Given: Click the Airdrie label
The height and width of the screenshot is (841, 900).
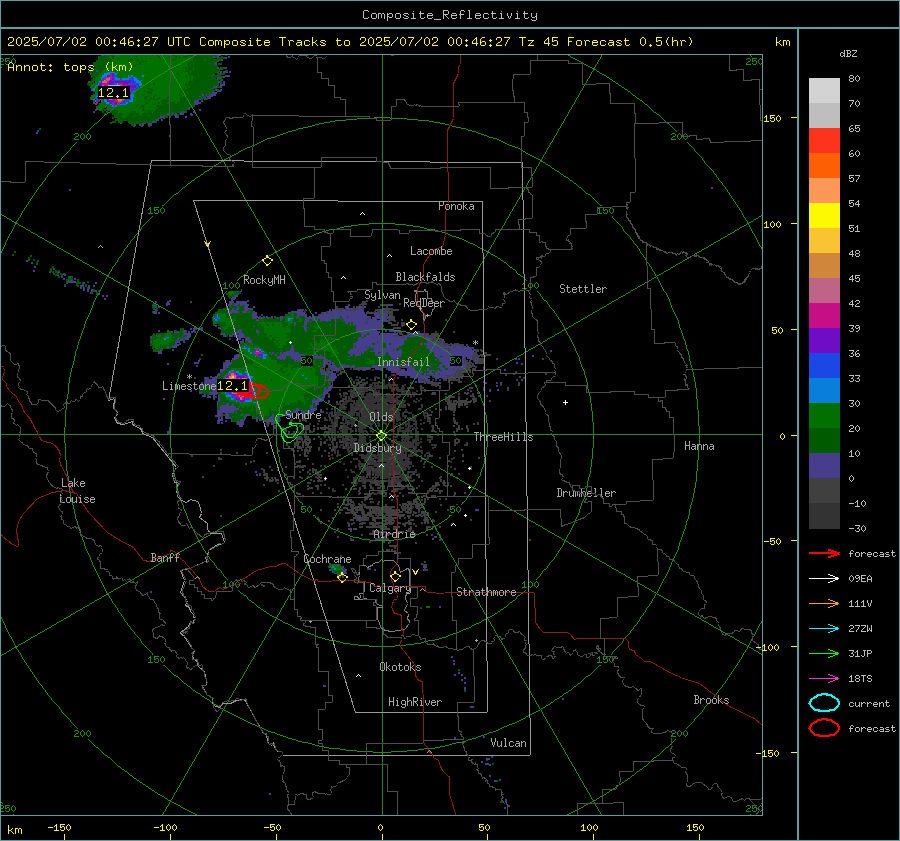Looking at the screenshot, I should (394, 534).
